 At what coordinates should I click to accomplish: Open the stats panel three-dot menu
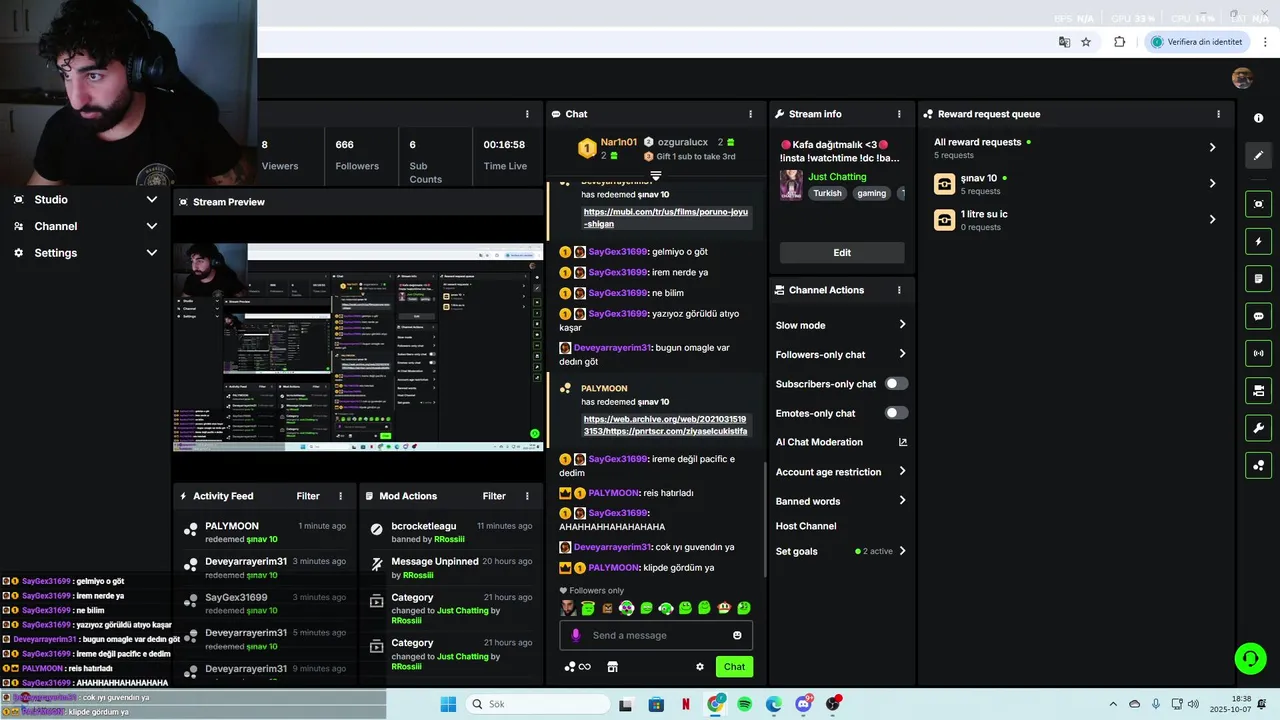coord(527,114)
